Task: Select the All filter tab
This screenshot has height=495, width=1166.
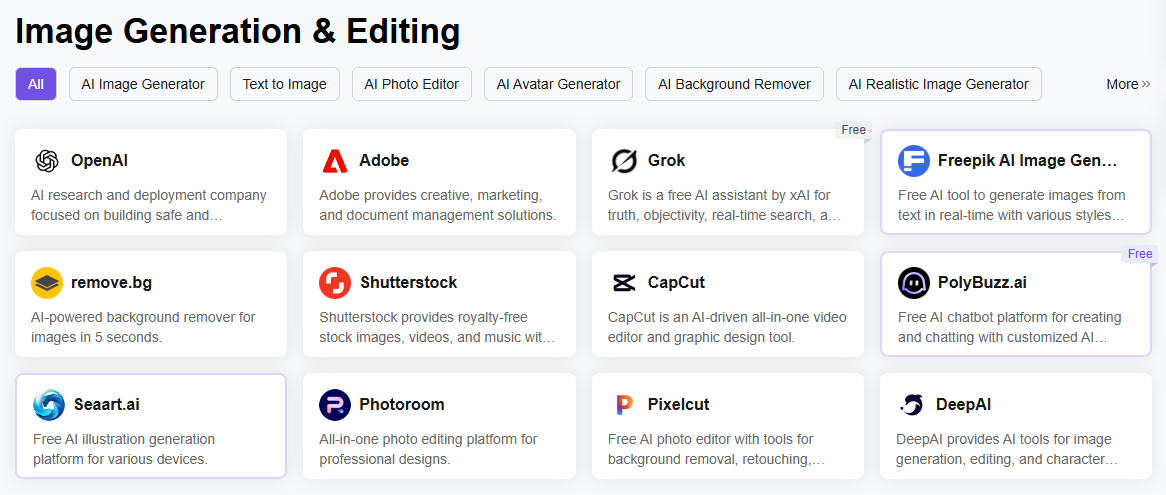Action: [36, 84]
